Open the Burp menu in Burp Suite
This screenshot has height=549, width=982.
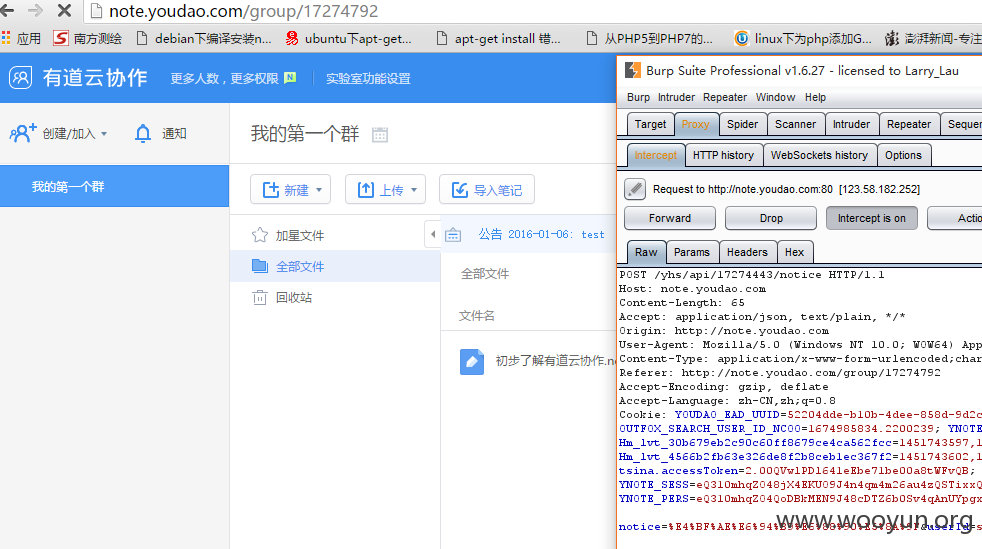point(638,97)
